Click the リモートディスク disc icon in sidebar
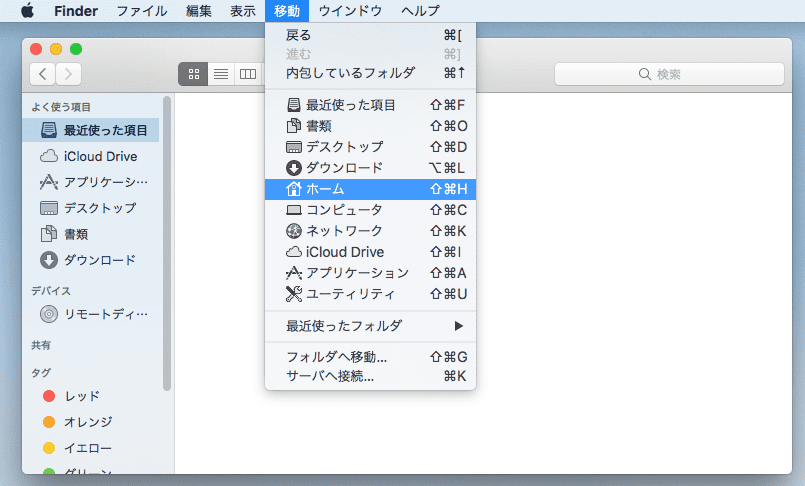The height and width of the screenshot is (486, 805). [49, 314]
